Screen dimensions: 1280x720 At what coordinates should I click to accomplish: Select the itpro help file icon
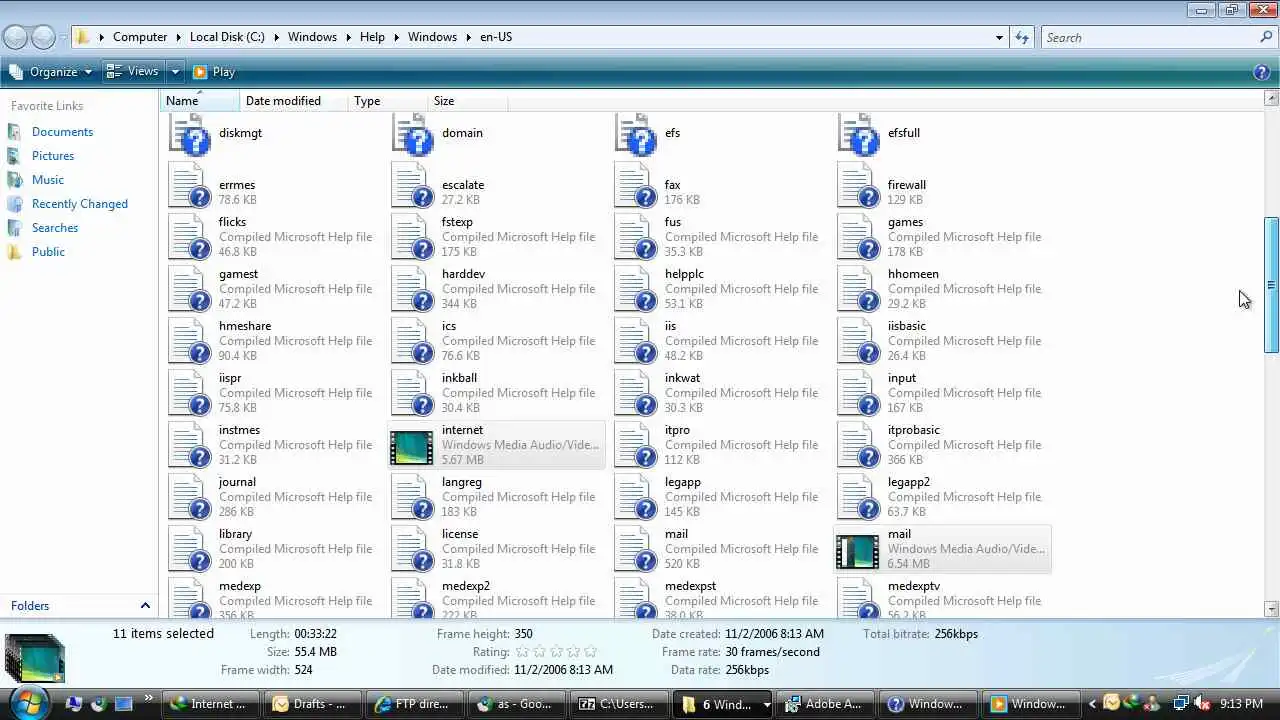(636, 446)
